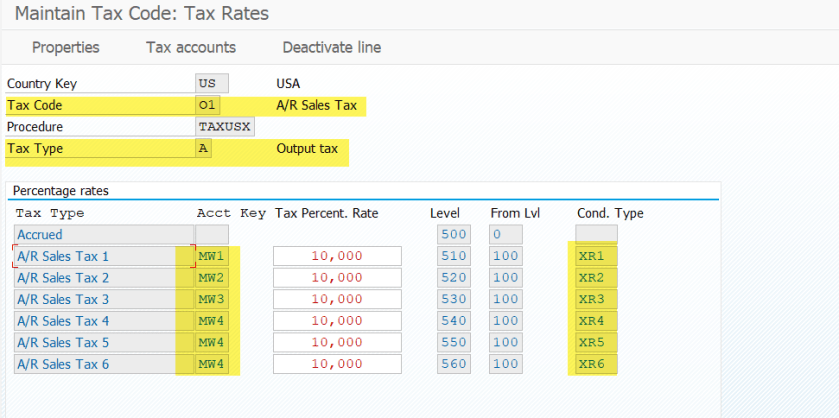Click condition type XR1 cell
The image size is (839, 418).
pos(596,256)
